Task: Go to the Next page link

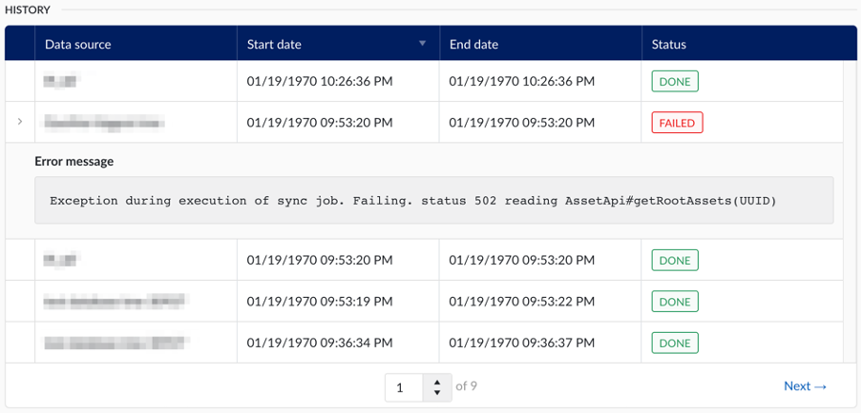Action: click(805, 386)
